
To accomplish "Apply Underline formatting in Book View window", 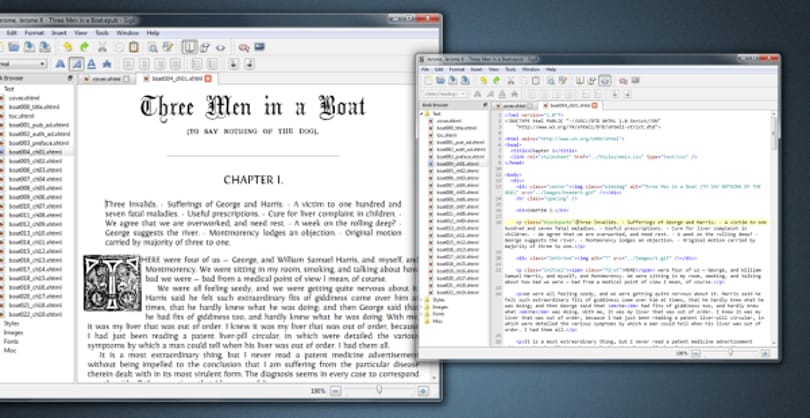I will (x=91, y=64).
